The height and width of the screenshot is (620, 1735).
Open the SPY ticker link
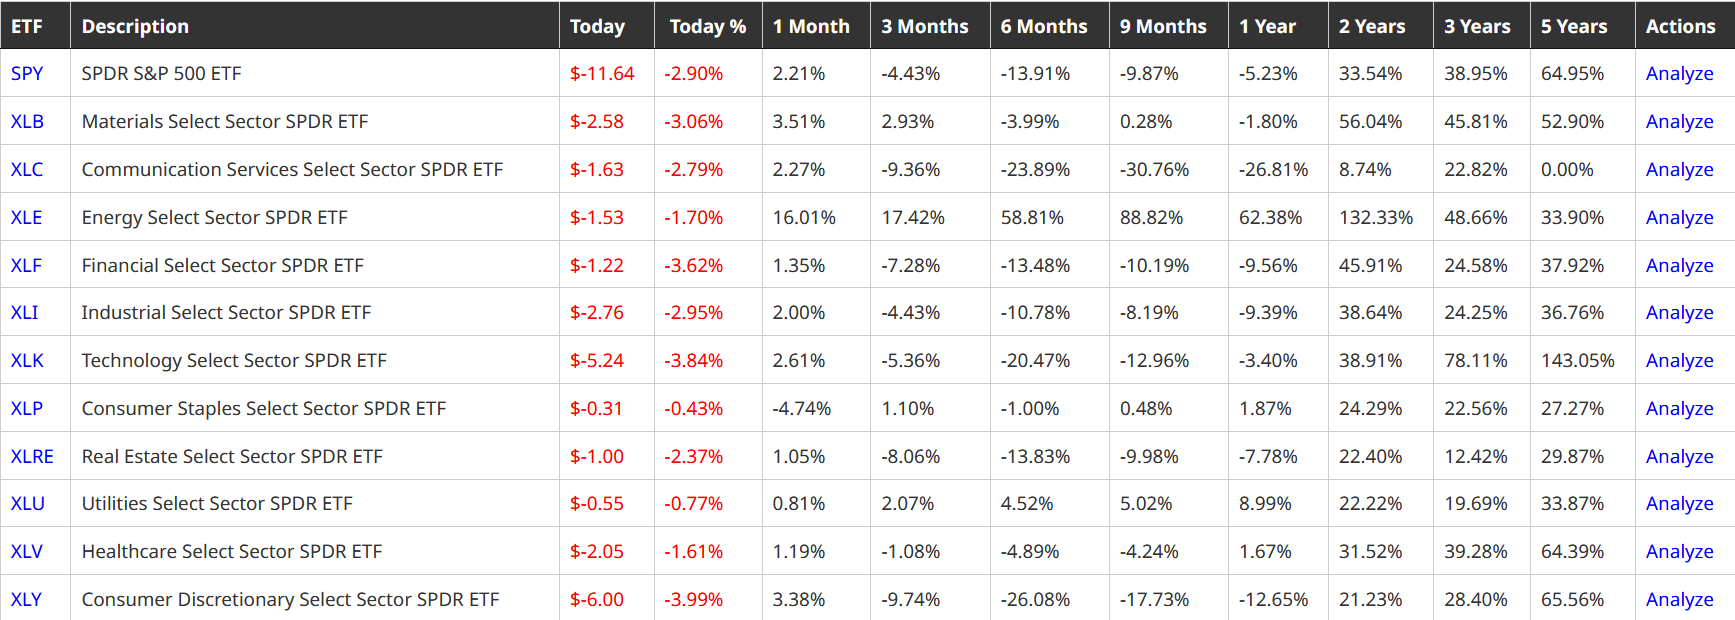pos(27,74)
